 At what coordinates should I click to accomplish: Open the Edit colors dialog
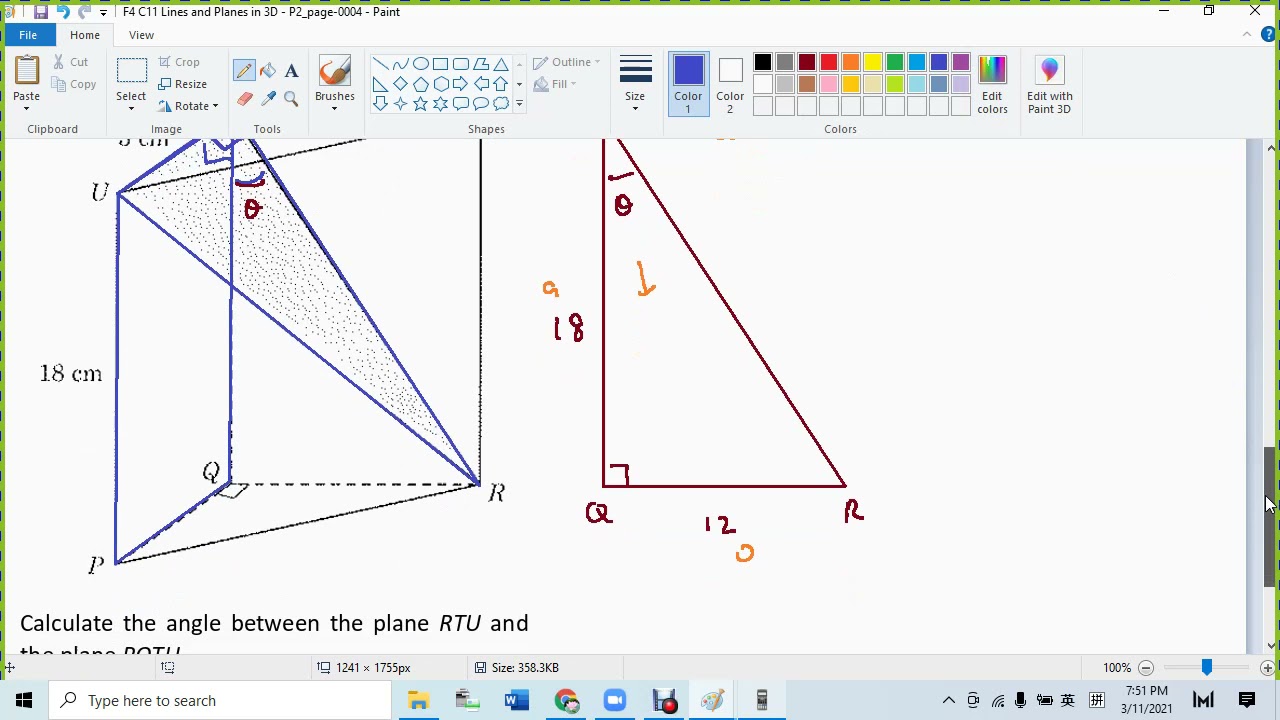[992, 85]
